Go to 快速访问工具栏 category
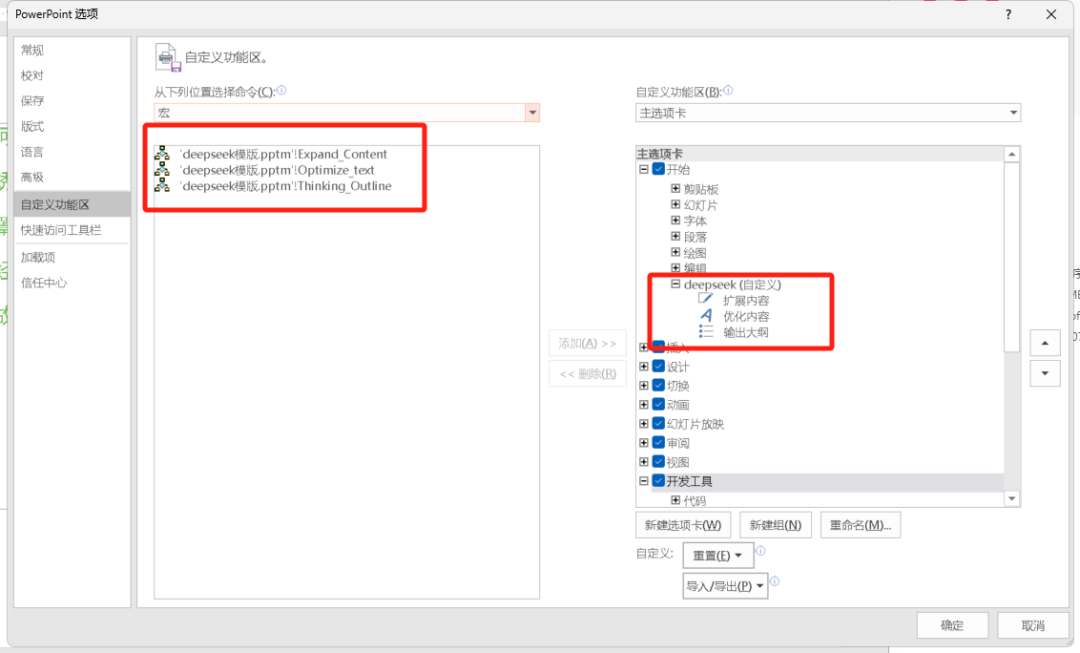Screen dimensions: 1080x653 tap(72, 230)
